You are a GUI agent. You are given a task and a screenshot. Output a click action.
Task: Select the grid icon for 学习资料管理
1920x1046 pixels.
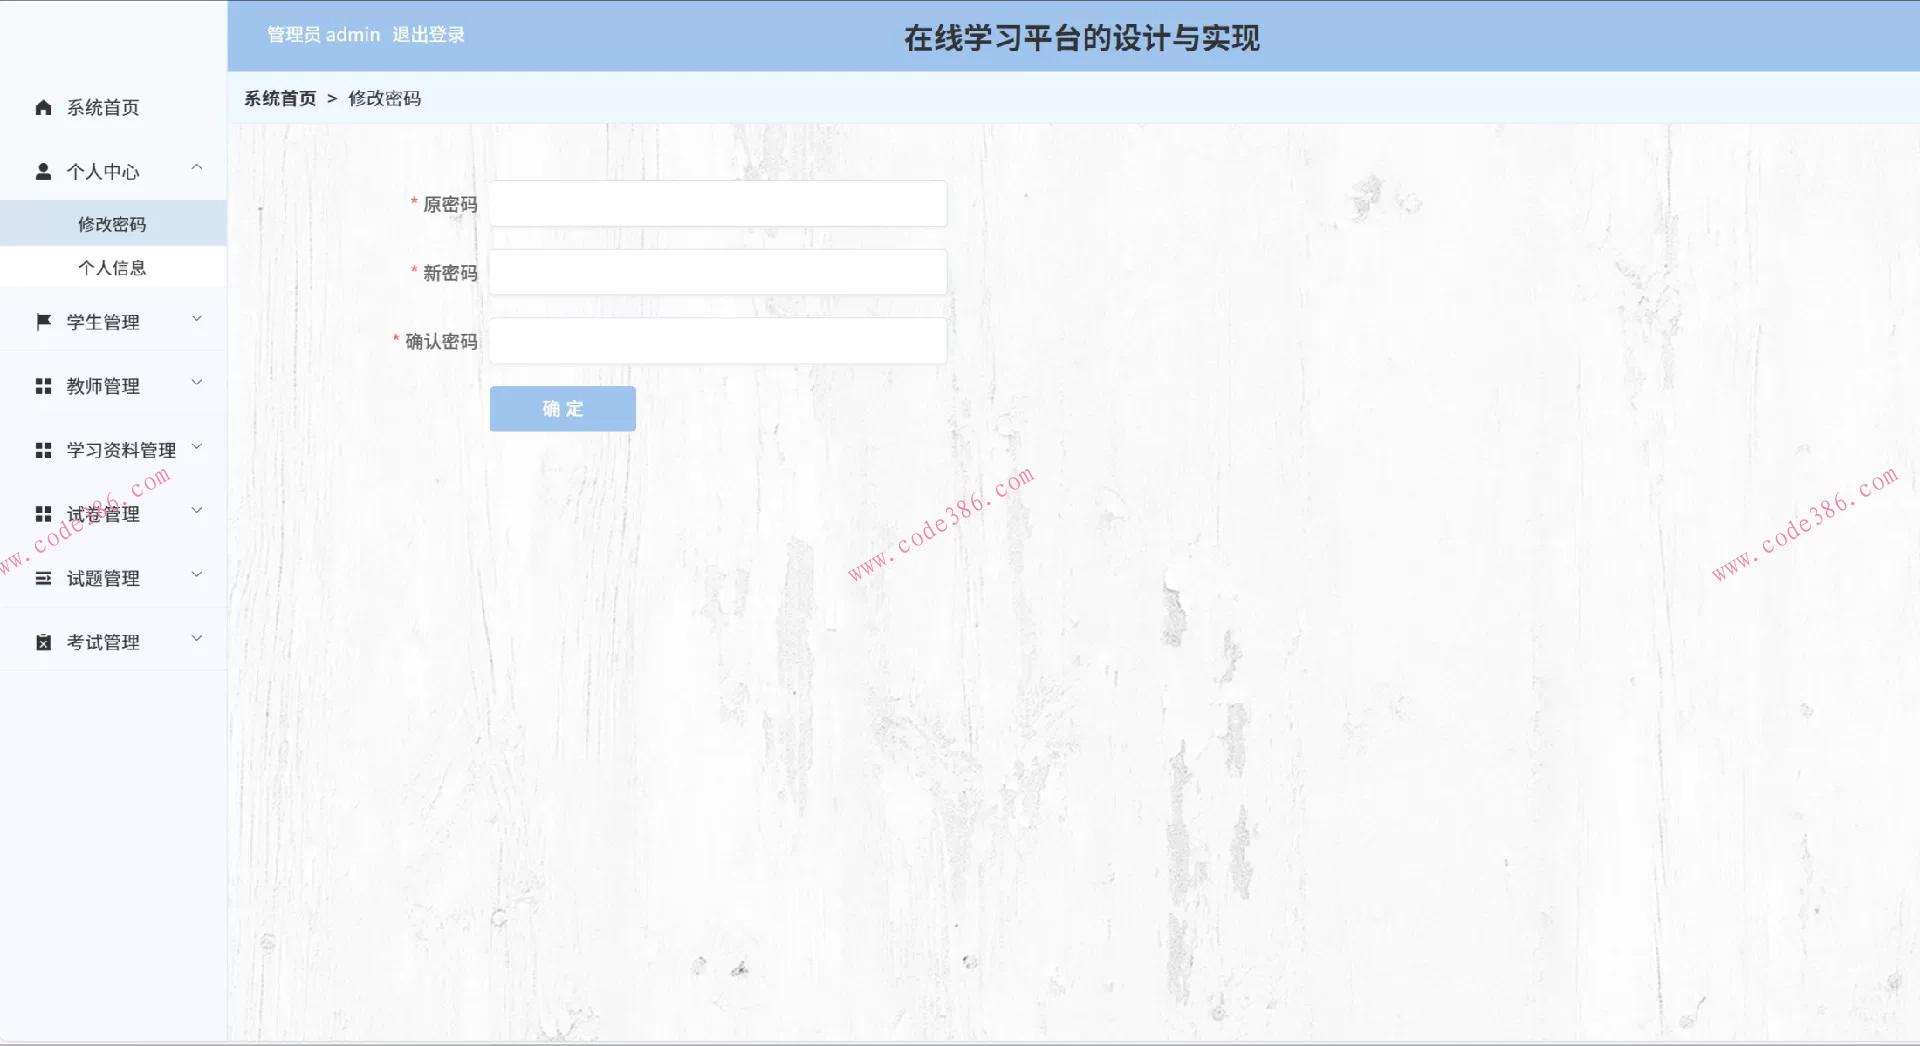(x=42, y=449)
